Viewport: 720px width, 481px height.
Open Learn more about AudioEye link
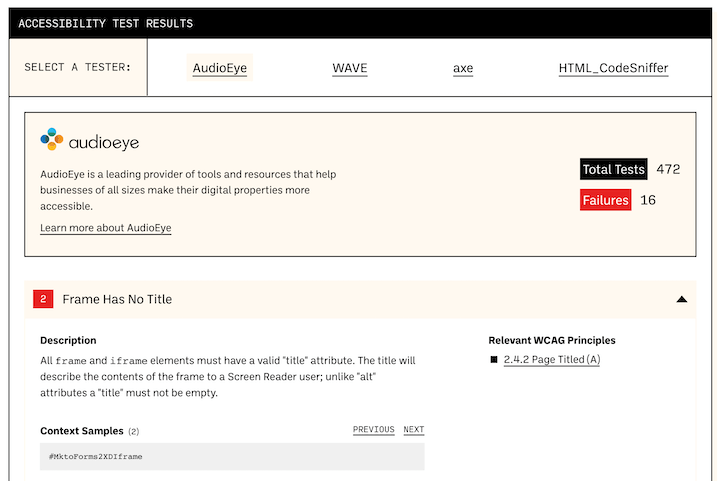tap(106, 228)
